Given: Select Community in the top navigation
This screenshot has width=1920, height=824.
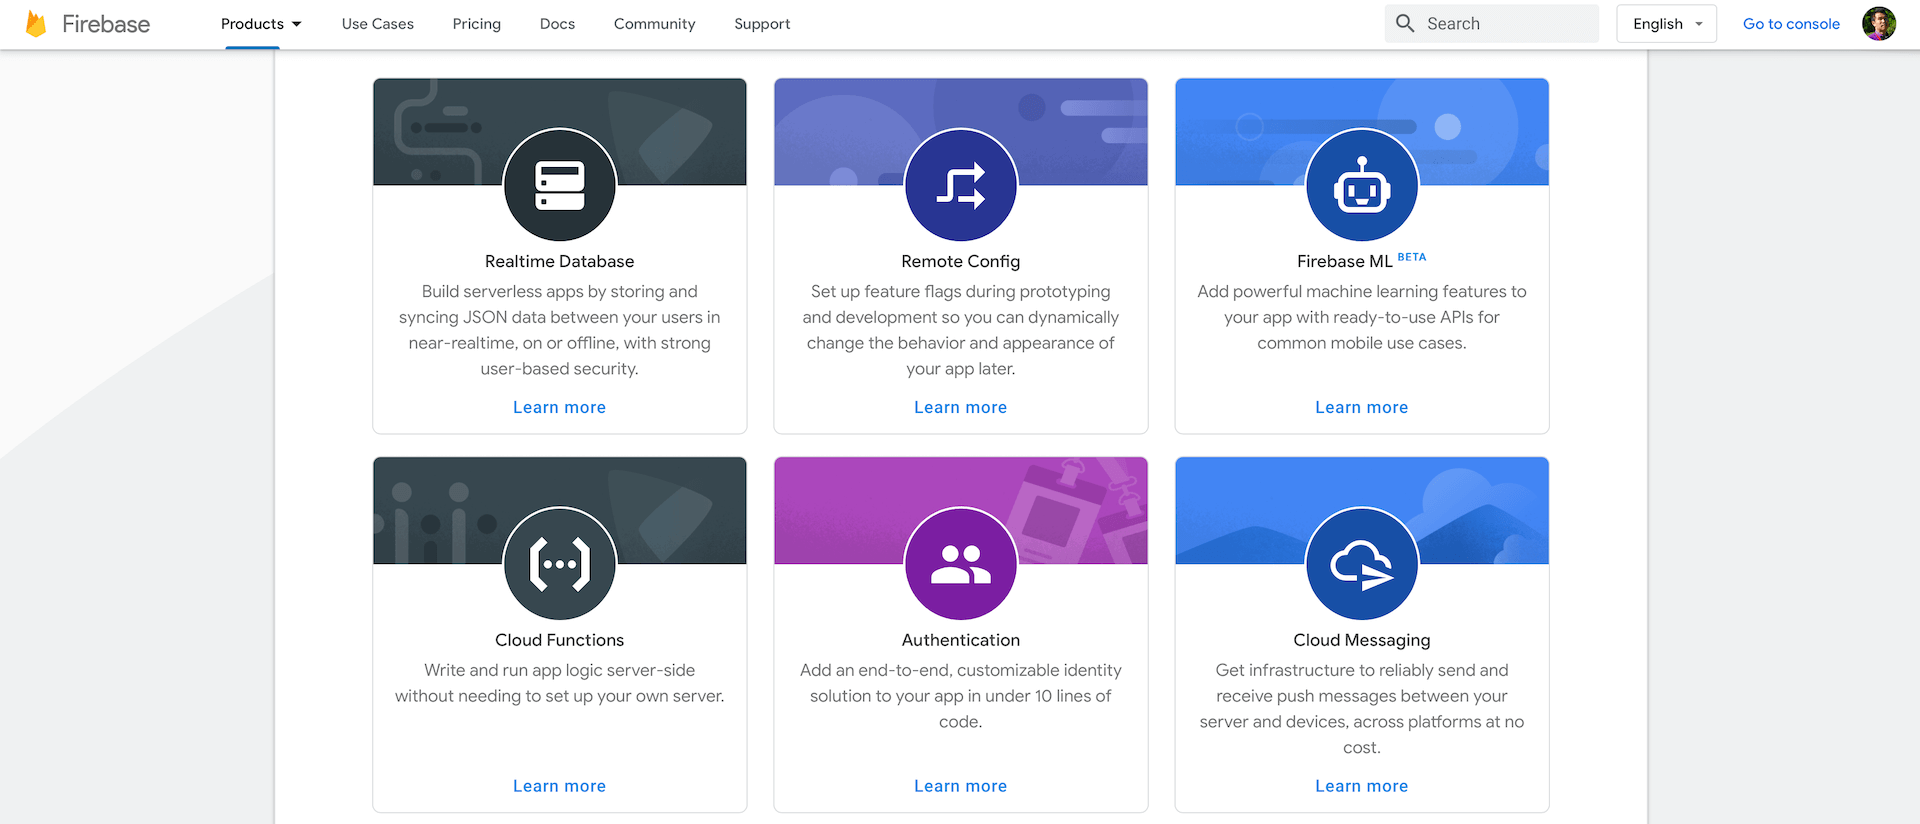Looking at the screenshot, I should click(654, 24).
